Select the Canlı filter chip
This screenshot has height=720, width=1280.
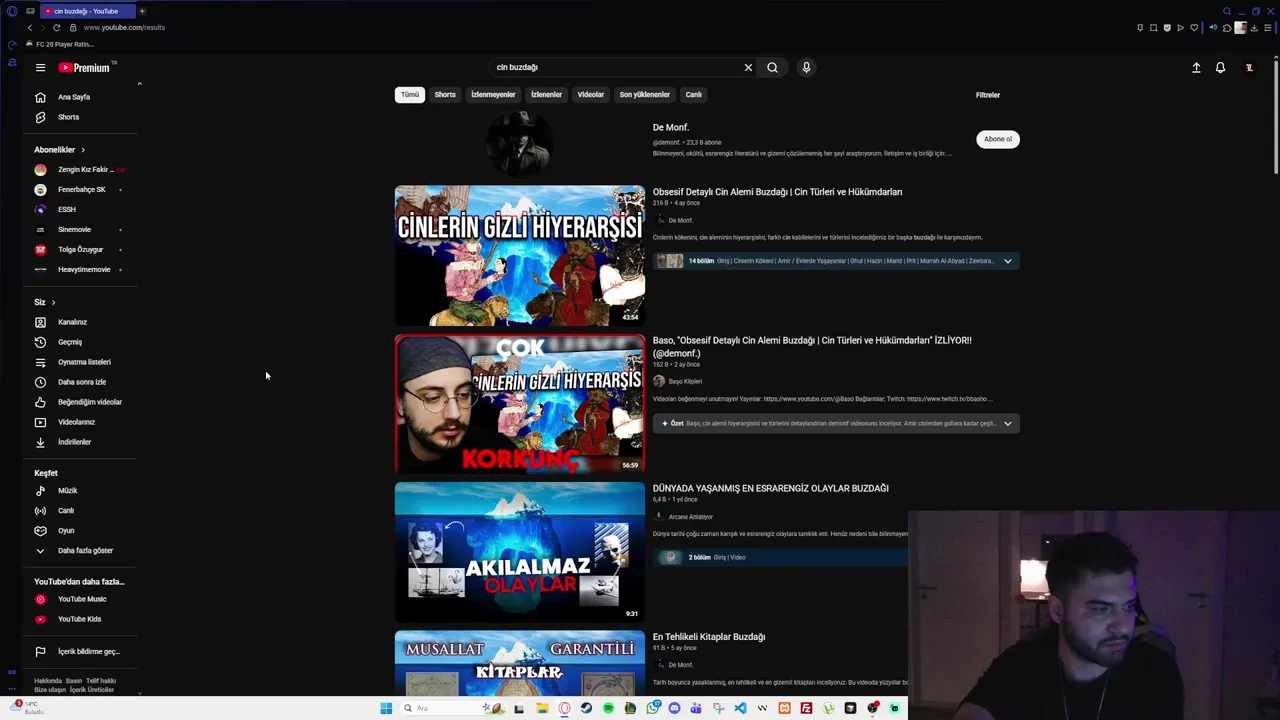[x=694, y=95]
